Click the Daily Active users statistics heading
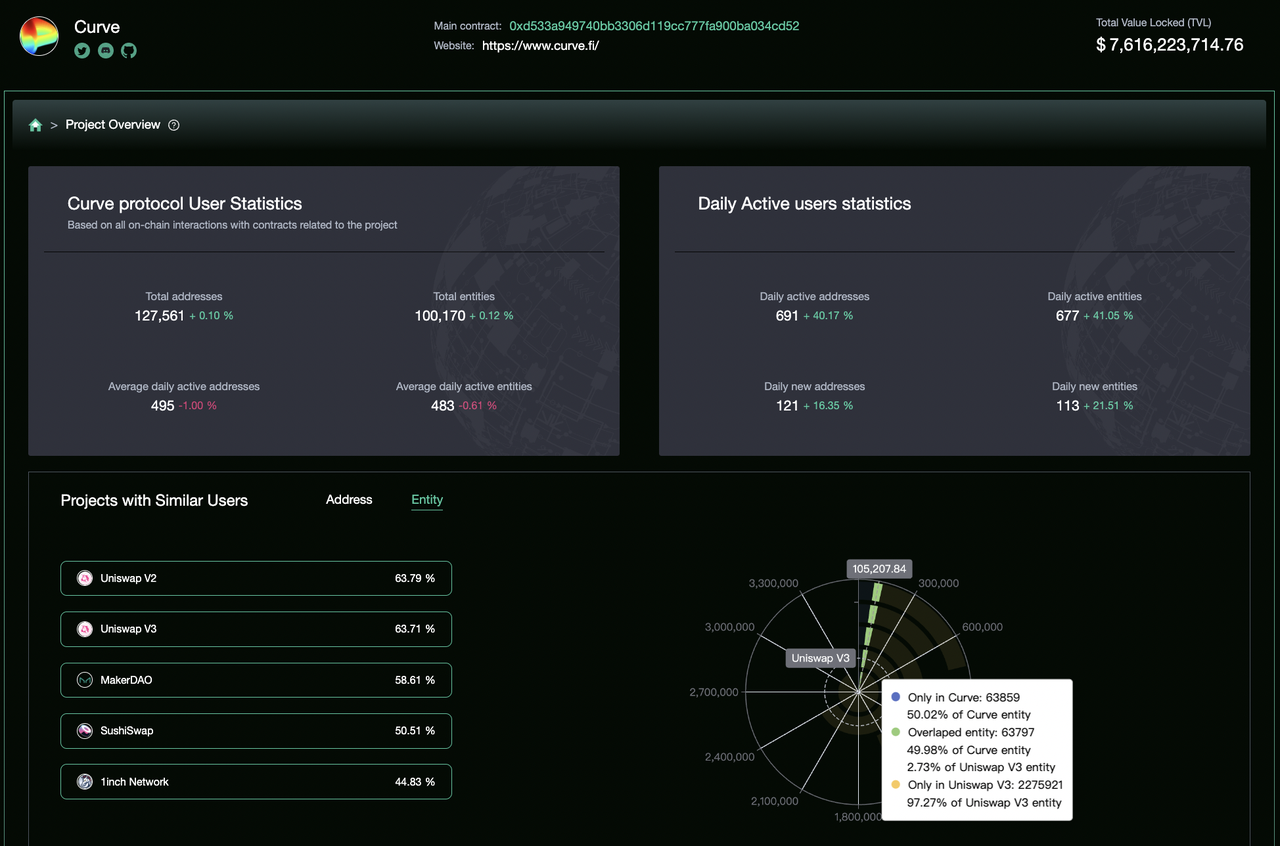Image resolution: width=1280 pixels, height=846 pixels. point(804,204)
